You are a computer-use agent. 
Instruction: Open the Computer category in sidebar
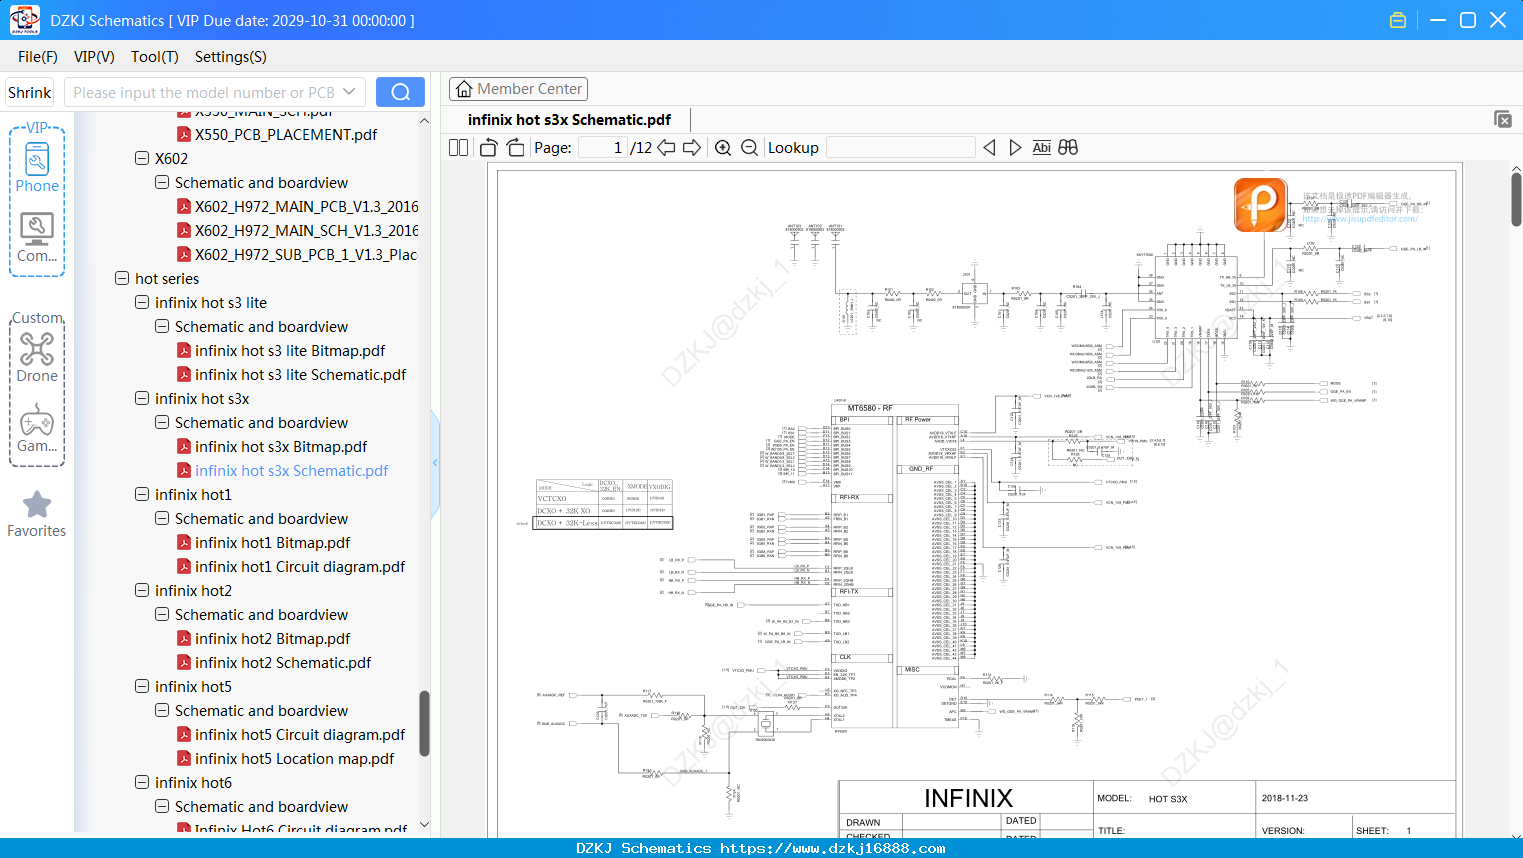tap(37, 237)
